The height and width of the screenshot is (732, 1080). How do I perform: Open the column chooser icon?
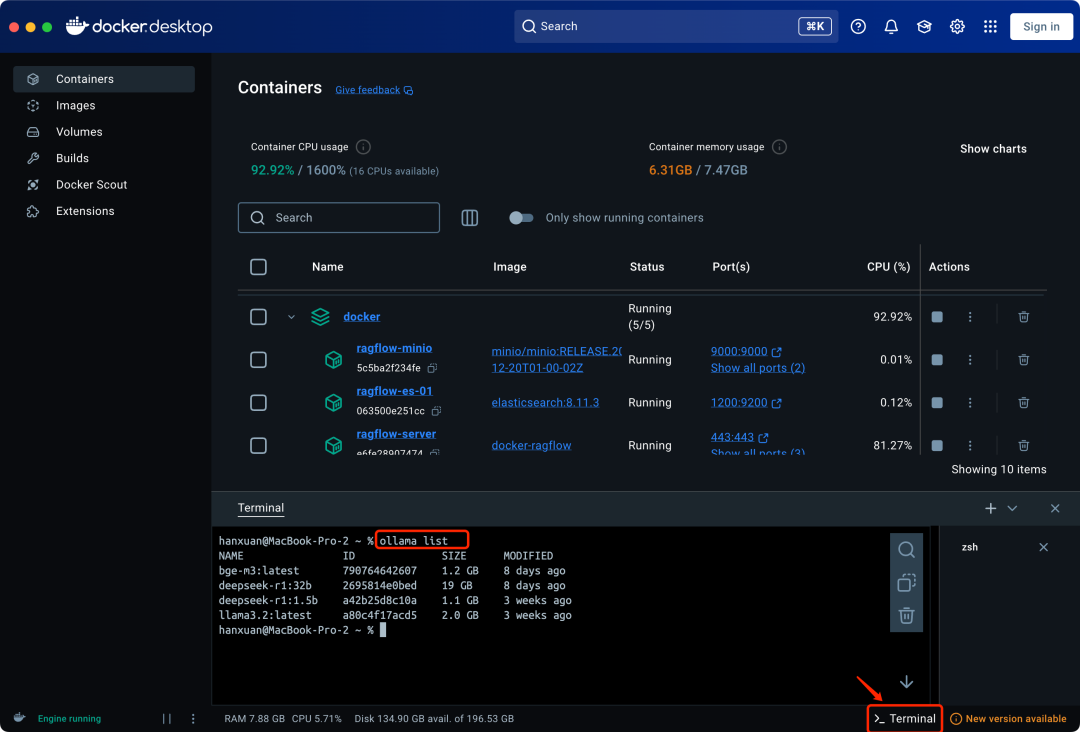(x=469, y=218)
